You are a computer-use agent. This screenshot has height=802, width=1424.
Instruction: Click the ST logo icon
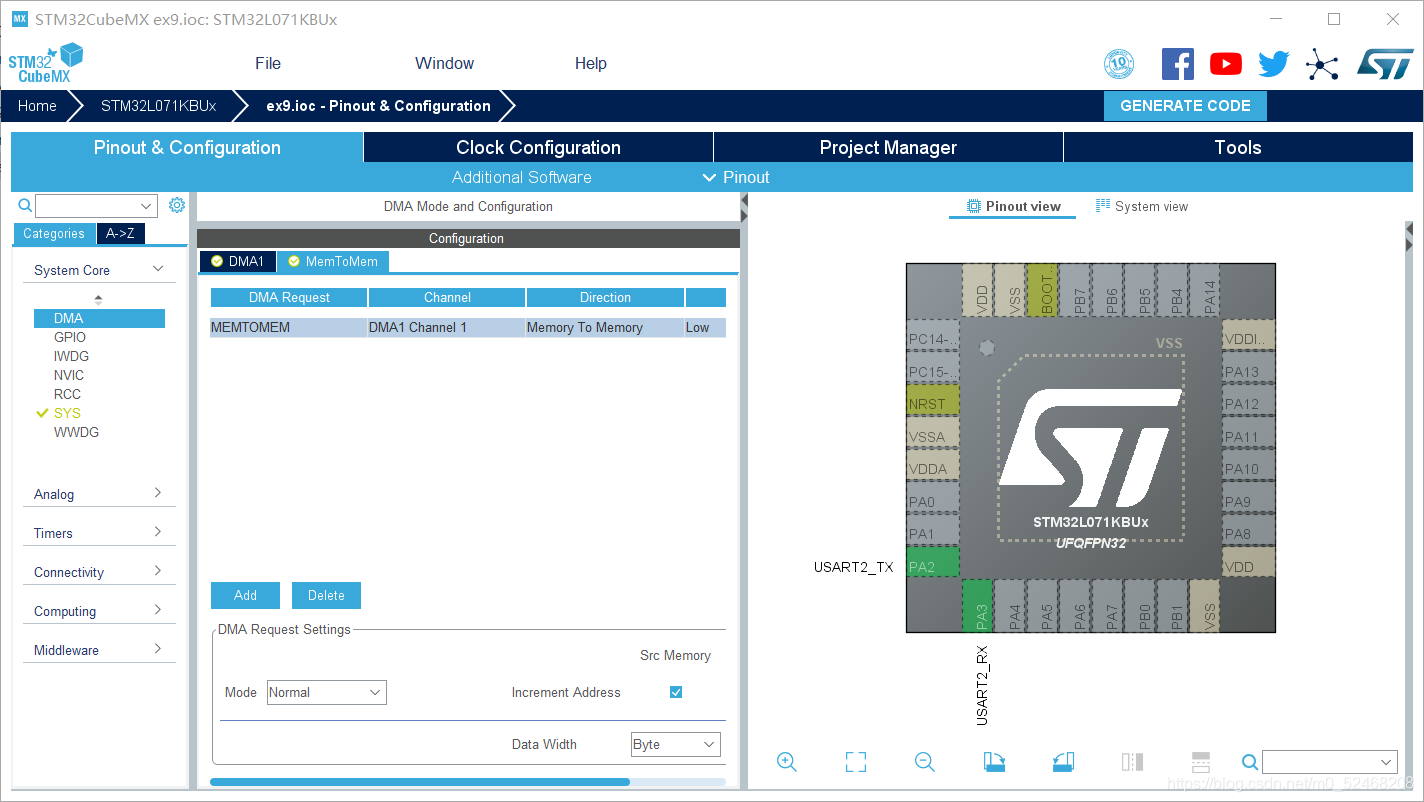[1385, 64]
